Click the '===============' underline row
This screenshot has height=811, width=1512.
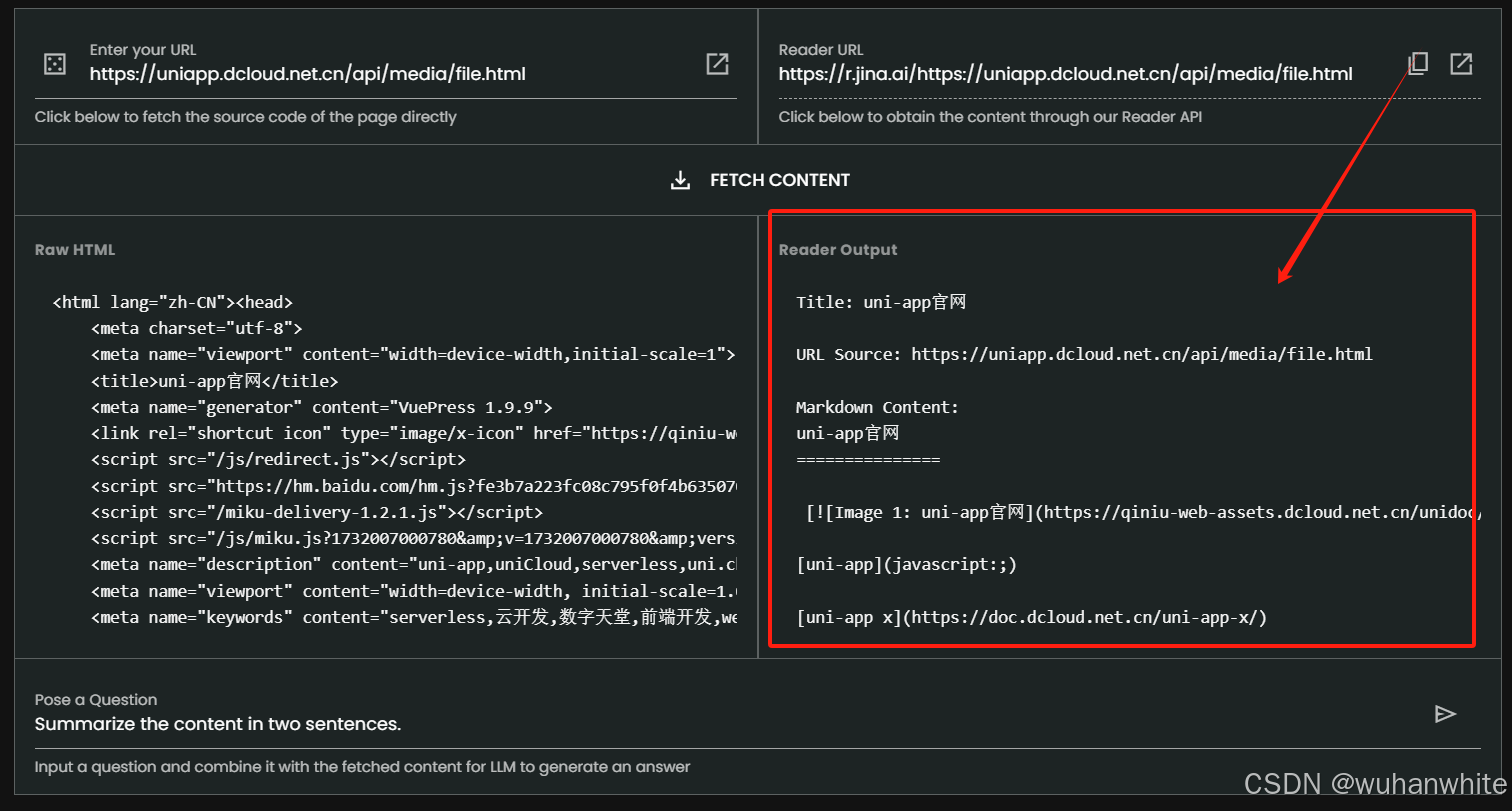[x=868, y=460]
